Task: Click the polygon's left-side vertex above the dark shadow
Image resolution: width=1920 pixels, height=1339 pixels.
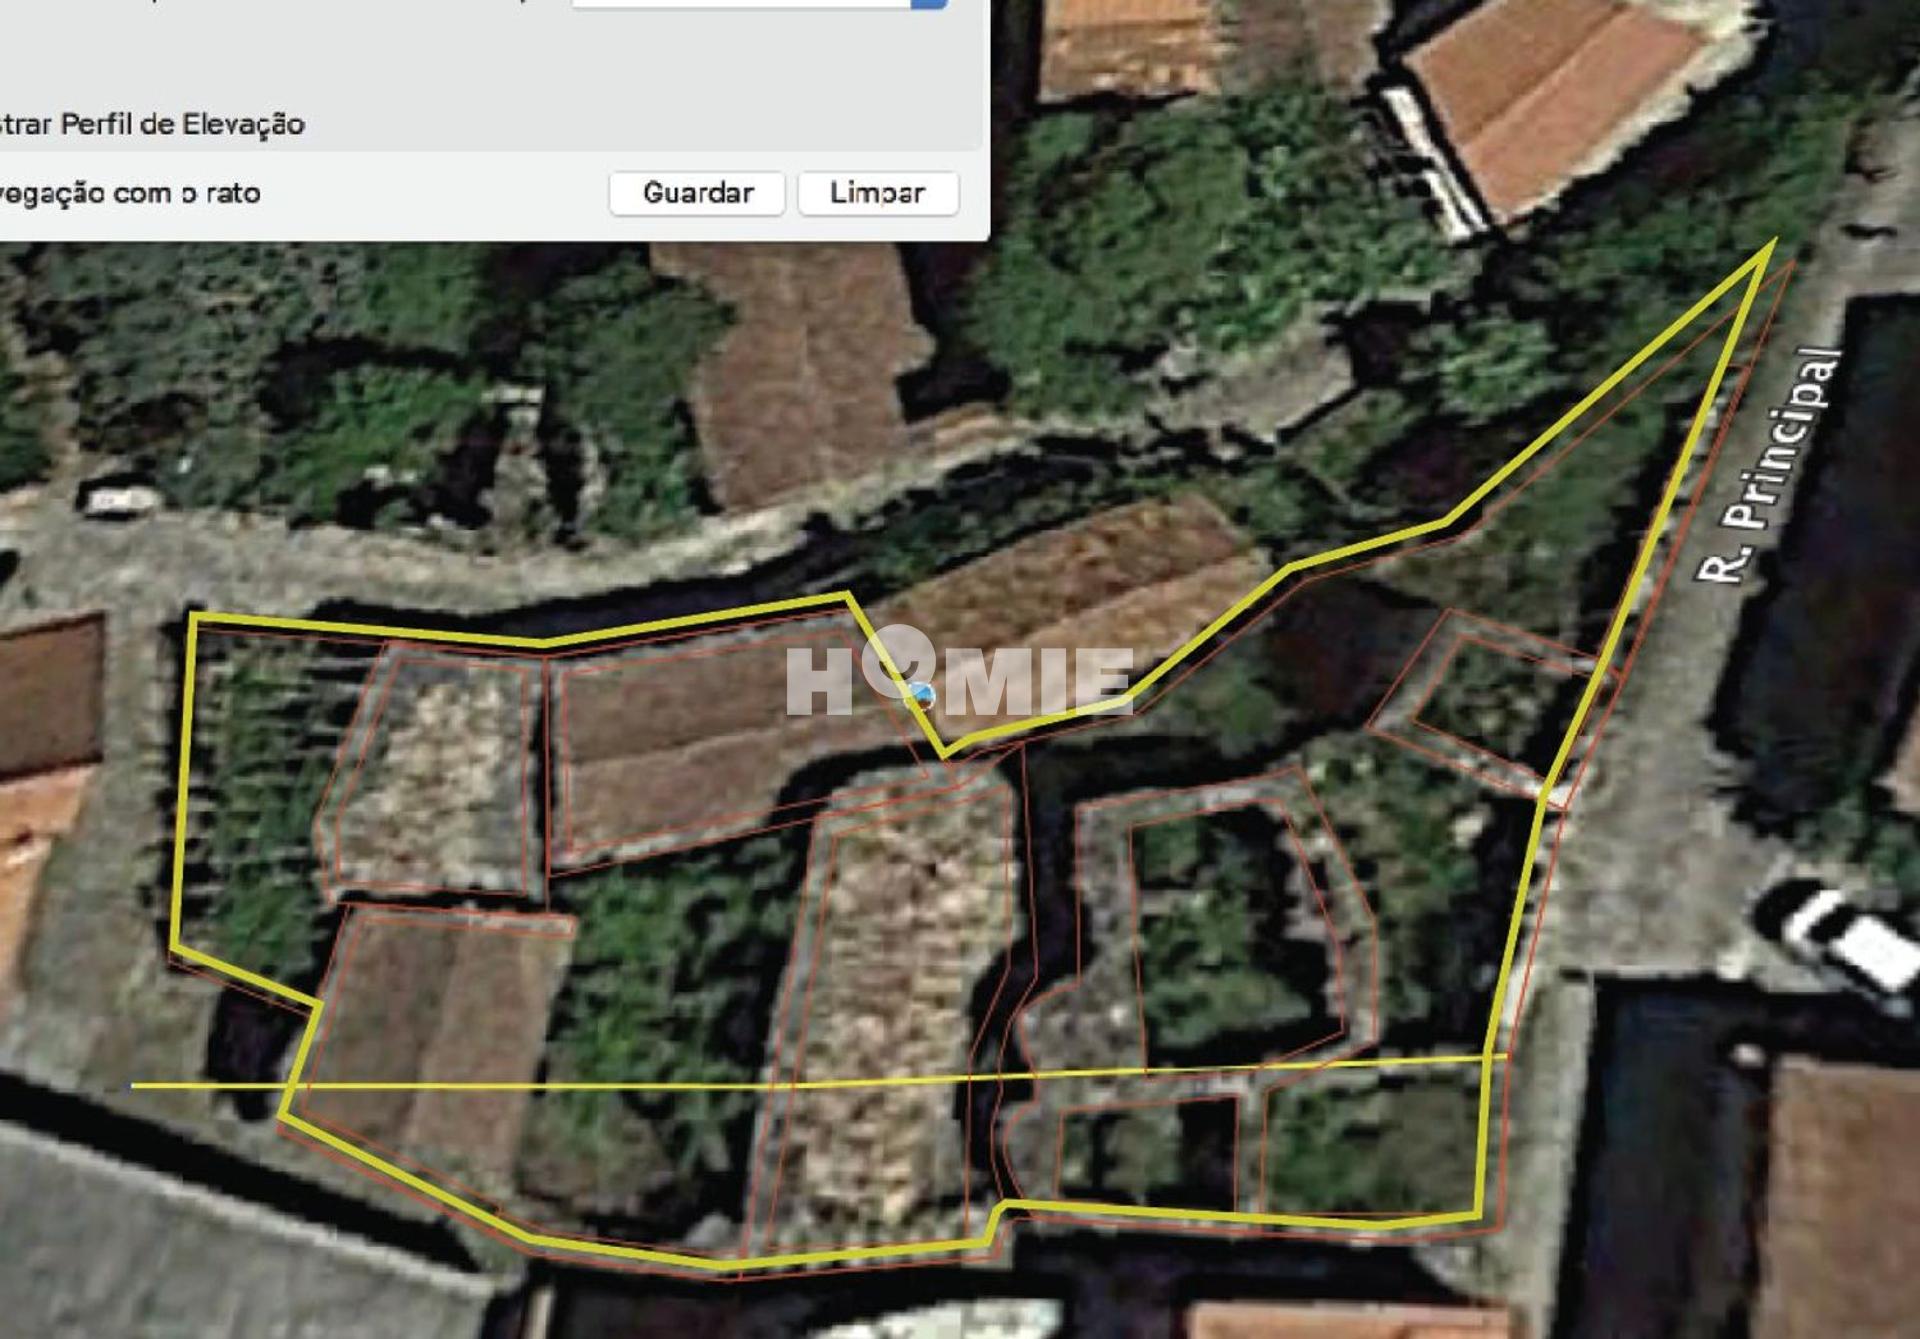Action: point(174,946)
